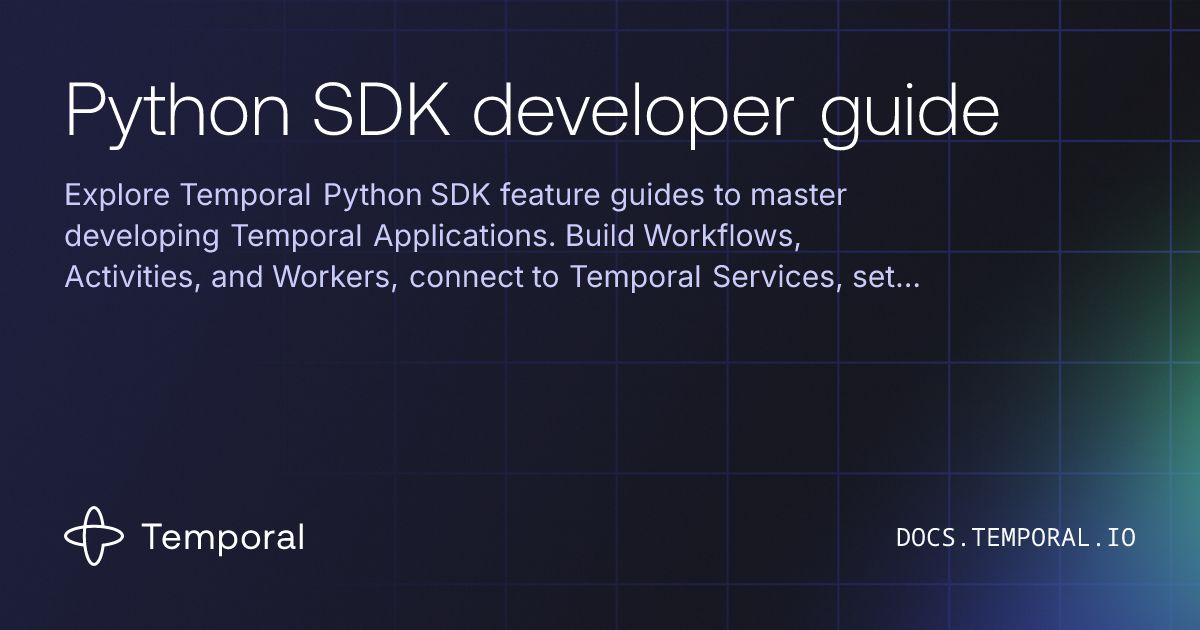This screenshot has height=630, width=1200.
Task: Click the Temporal wordmark text
Action: click(223, 537)
